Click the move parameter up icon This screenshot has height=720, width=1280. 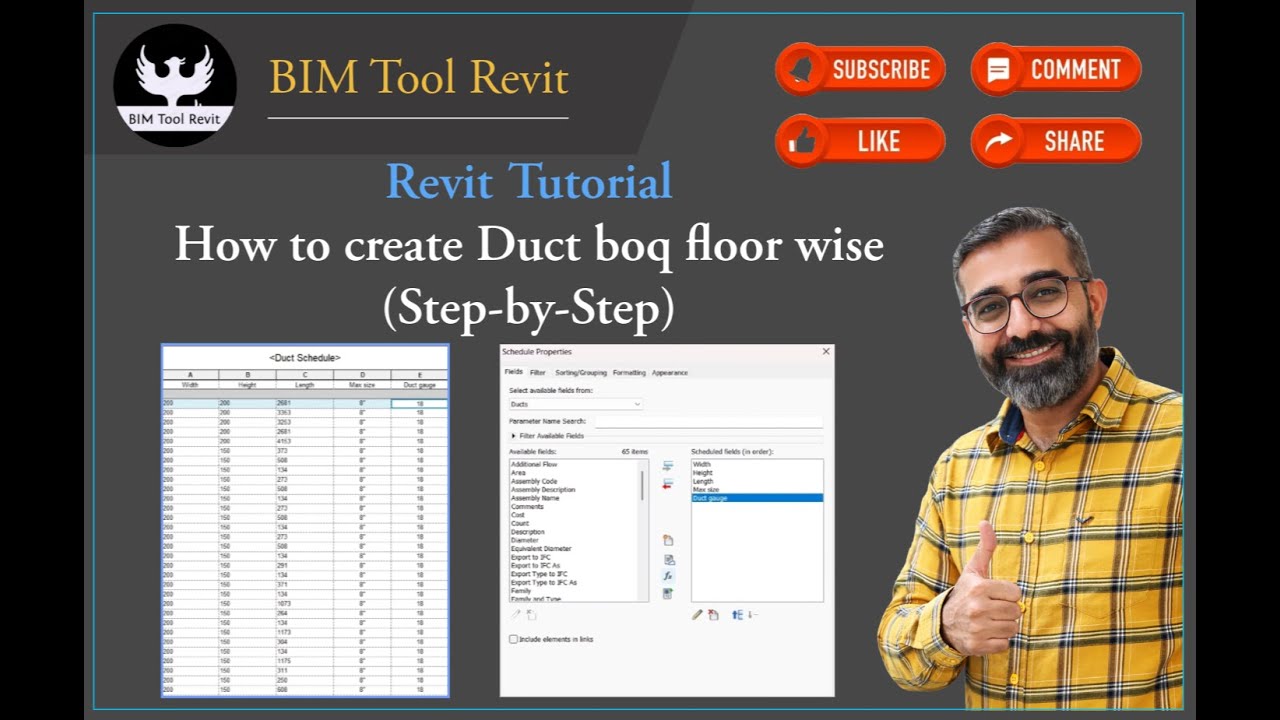[737, 614]
